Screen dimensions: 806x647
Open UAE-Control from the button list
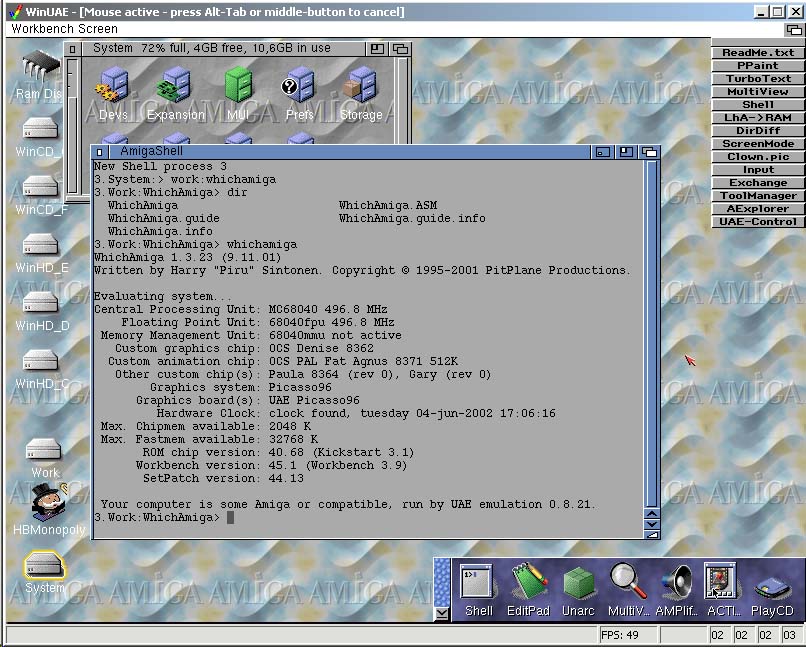(758, 222)
